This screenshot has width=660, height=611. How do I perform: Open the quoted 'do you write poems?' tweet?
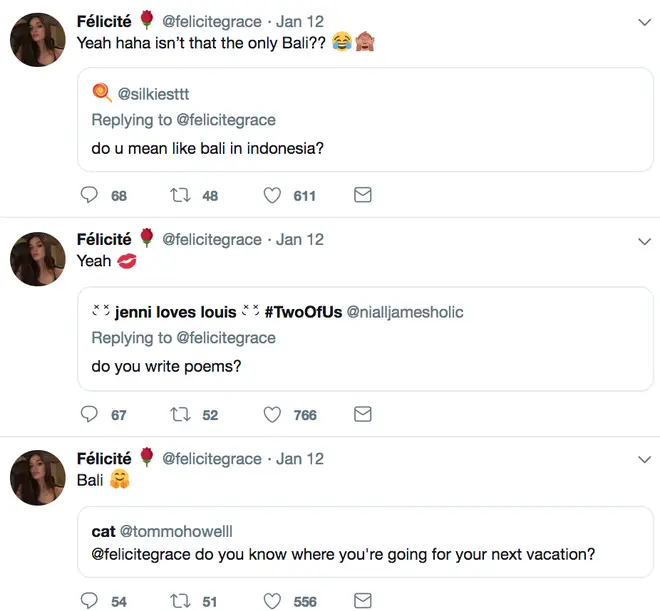tap(365, 339)
